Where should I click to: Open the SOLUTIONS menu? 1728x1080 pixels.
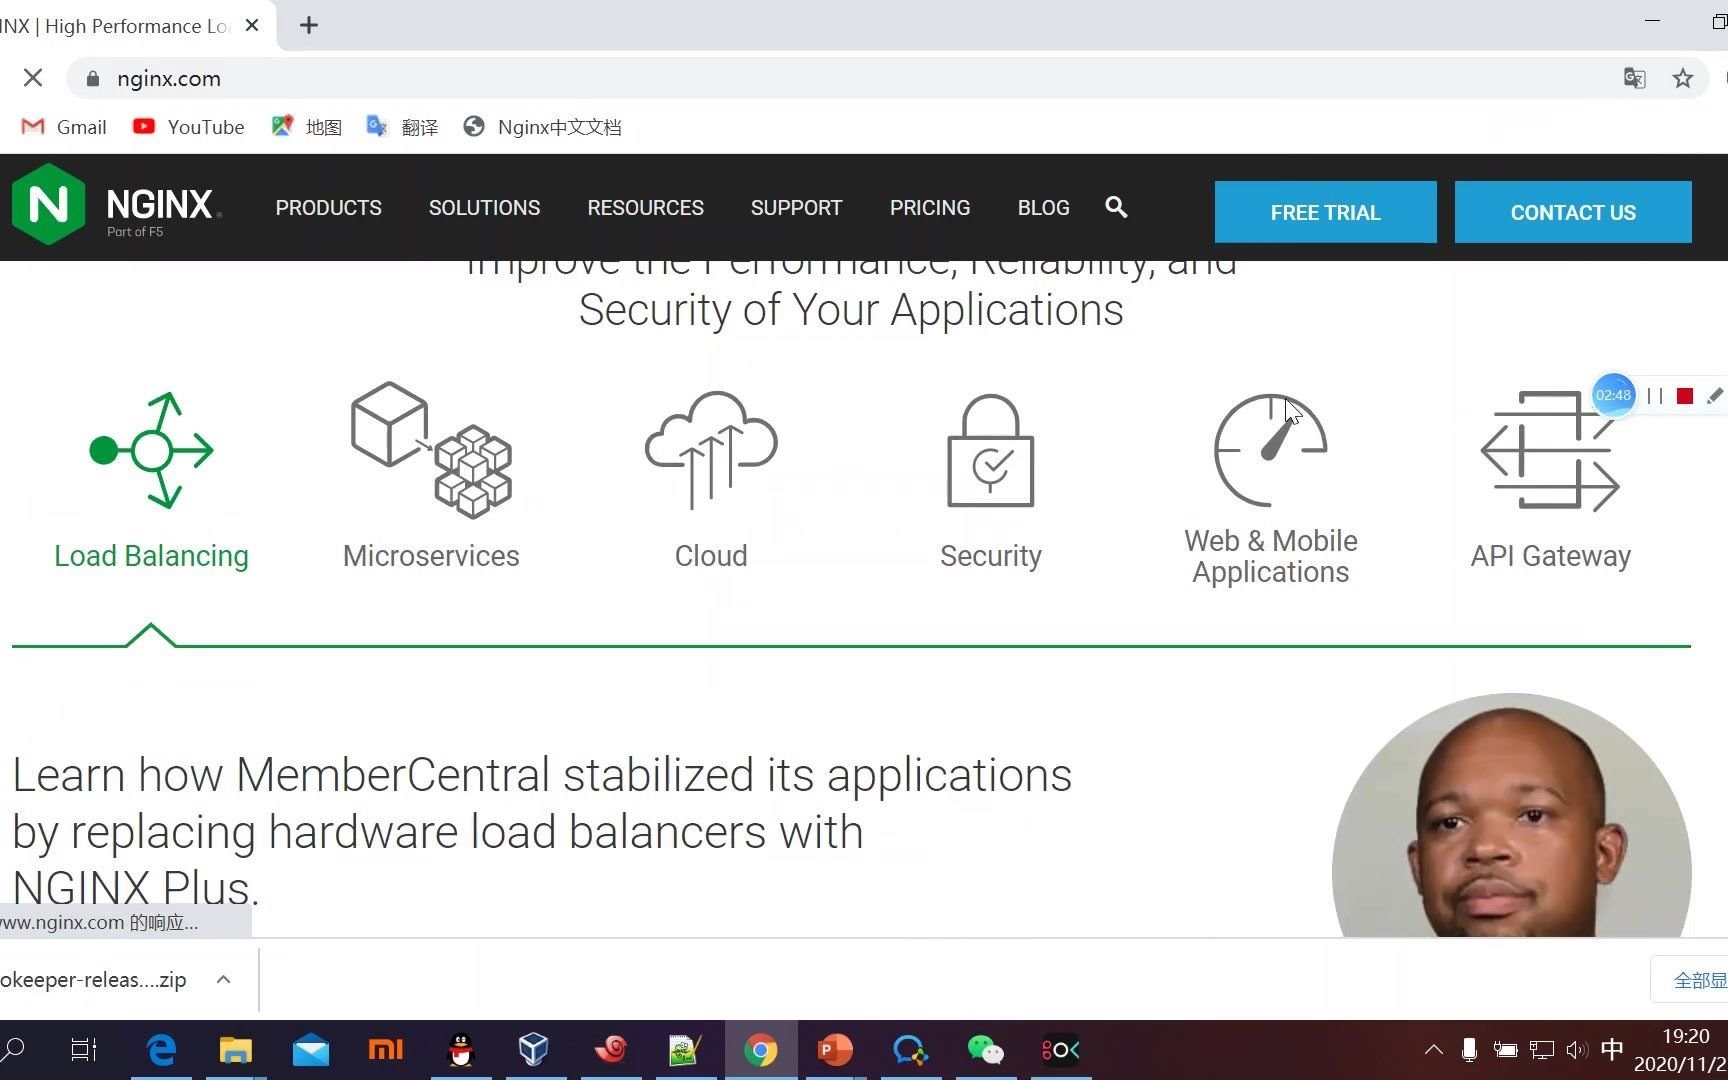click(484, 208)
